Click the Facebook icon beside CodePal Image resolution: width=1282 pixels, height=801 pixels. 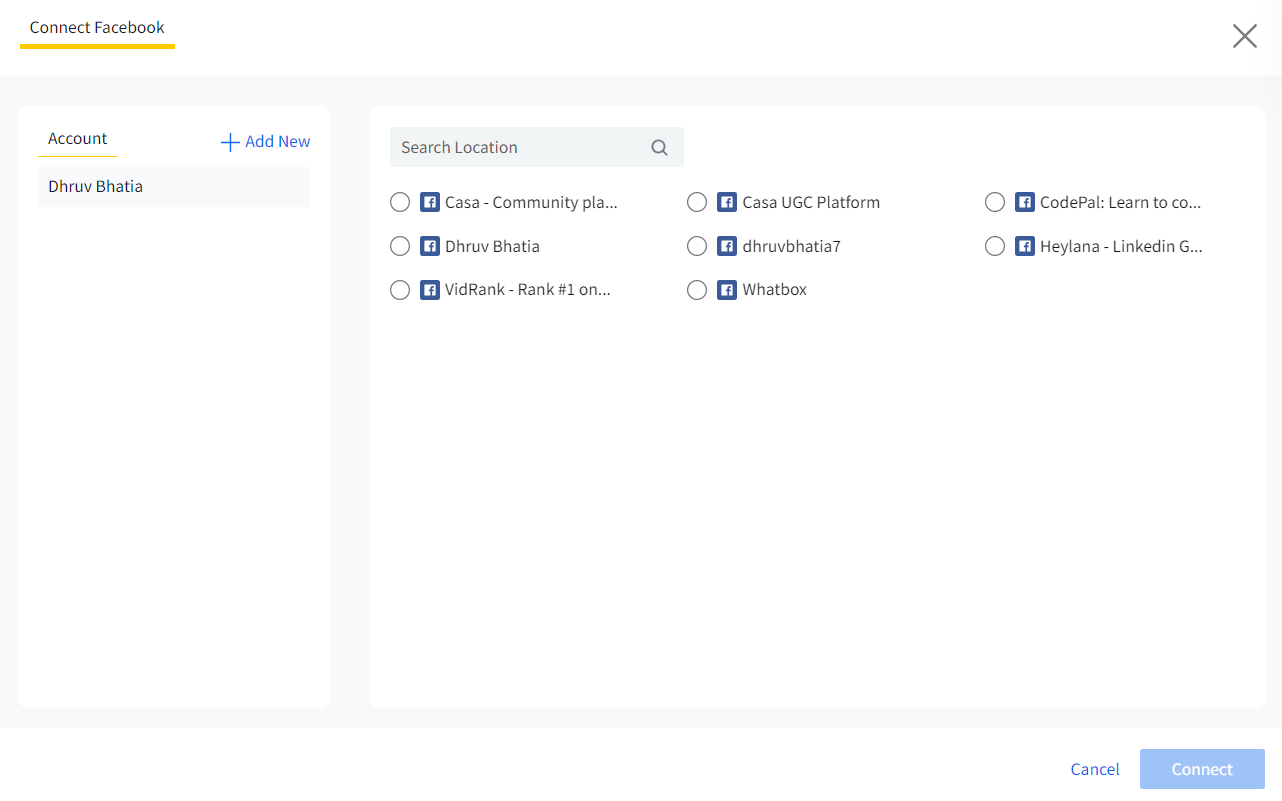1025,202
